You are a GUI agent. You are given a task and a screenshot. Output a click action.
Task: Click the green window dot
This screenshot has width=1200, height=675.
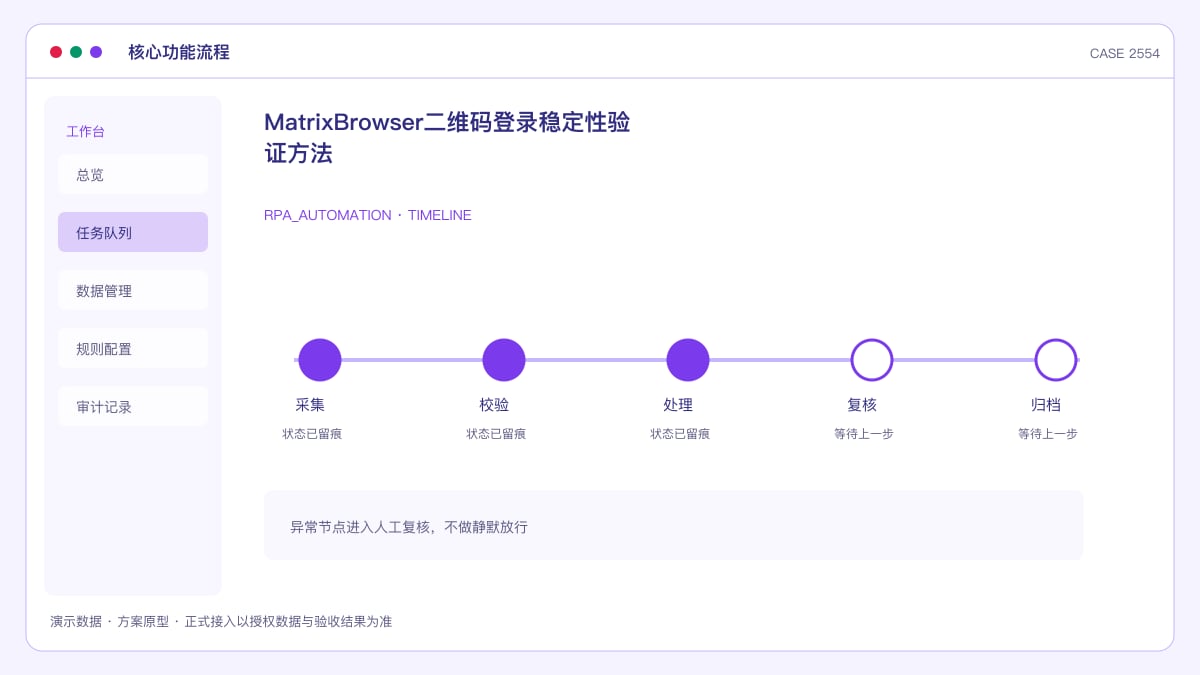76,52
